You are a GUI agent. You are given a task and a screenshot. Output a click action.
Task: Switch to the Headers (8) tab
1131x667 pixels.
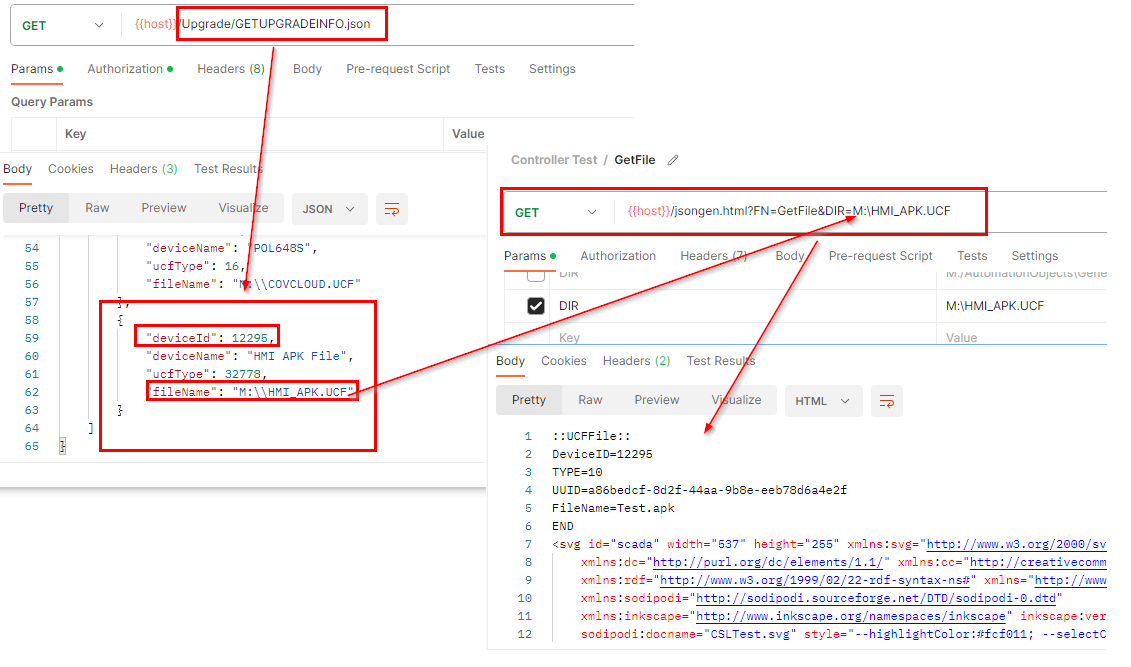pos(230,69)
